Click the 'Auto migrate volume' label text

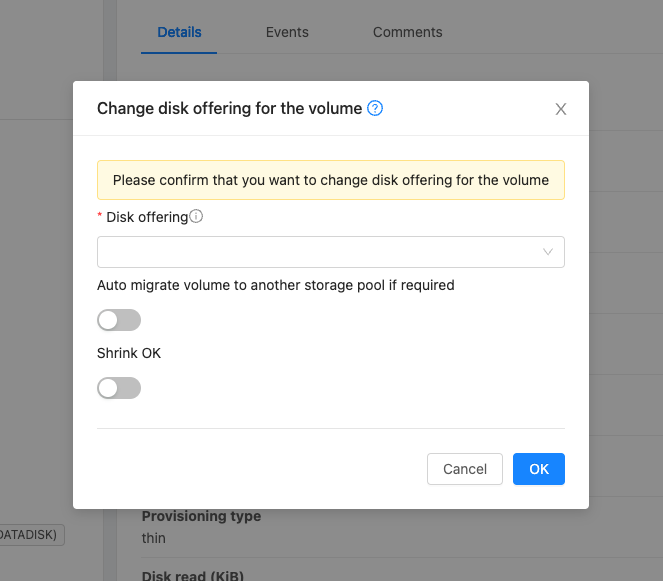pyautogui.click(x=275, y=285)
